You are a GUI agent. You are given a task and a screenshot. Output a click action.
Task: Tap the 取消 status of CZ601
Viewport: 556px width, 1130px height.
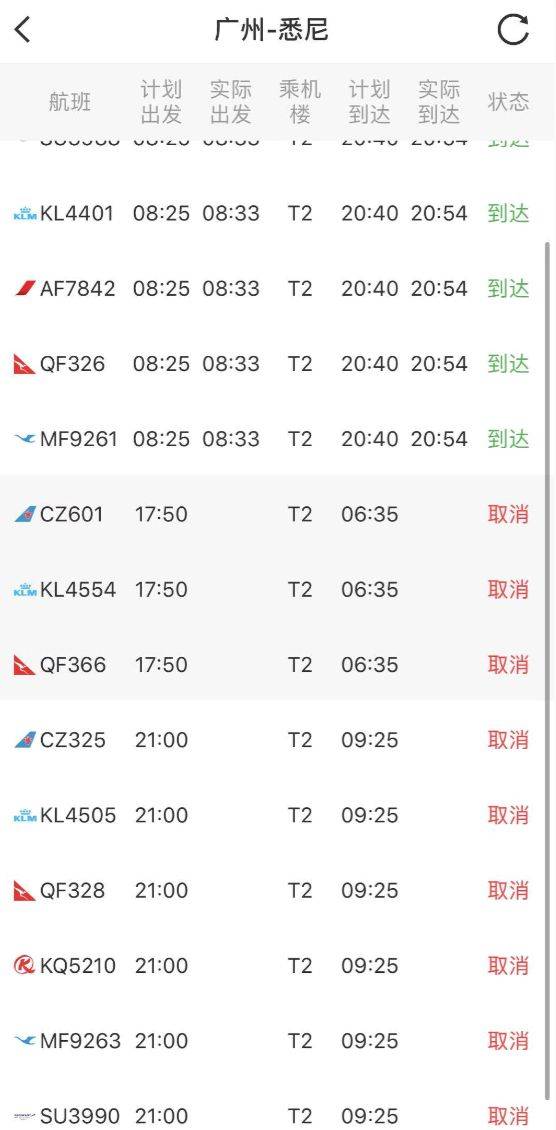tap(508, 514)
